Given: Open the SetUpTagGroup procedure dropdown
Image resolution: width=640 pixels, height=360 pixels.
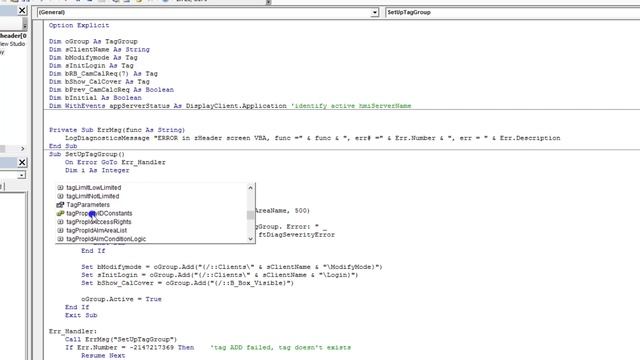Looking at the screenshot, I should pyautogui.click(x=512, y=12).
